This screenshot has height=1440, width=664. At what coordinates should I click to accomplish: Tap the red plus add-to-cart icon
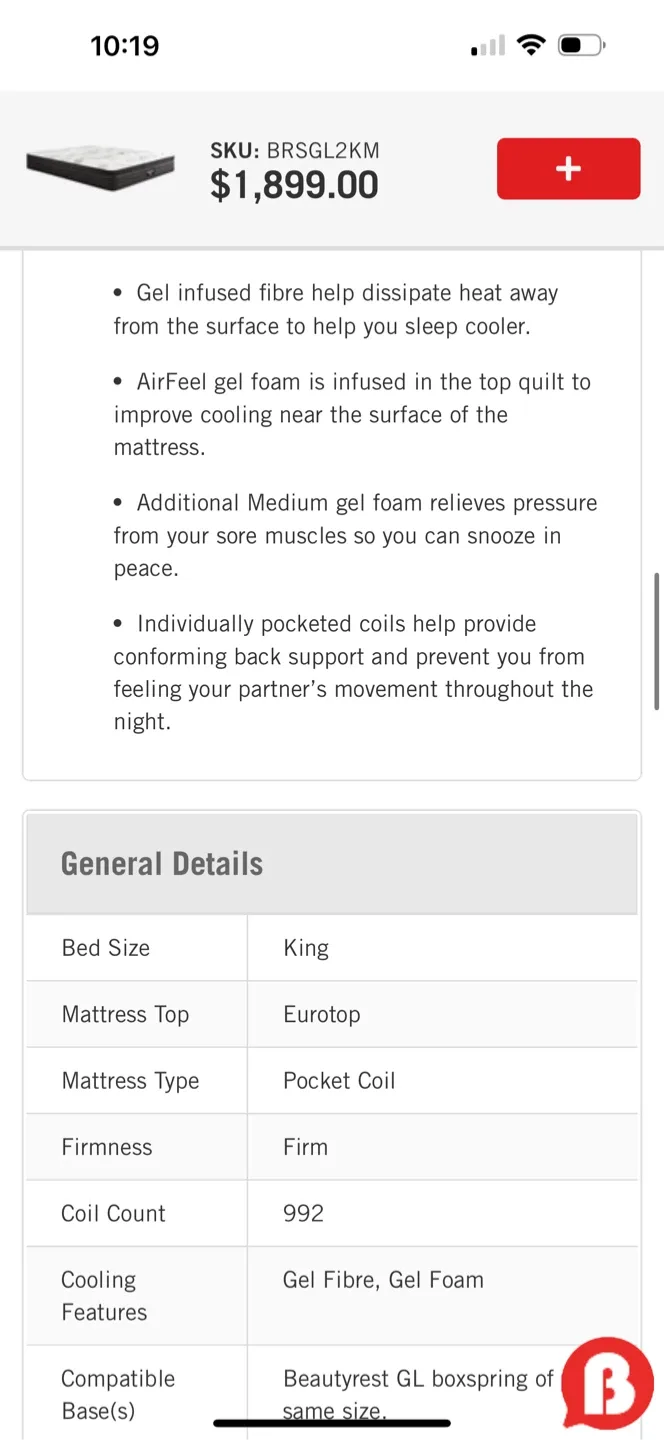(x=568, y=168)
